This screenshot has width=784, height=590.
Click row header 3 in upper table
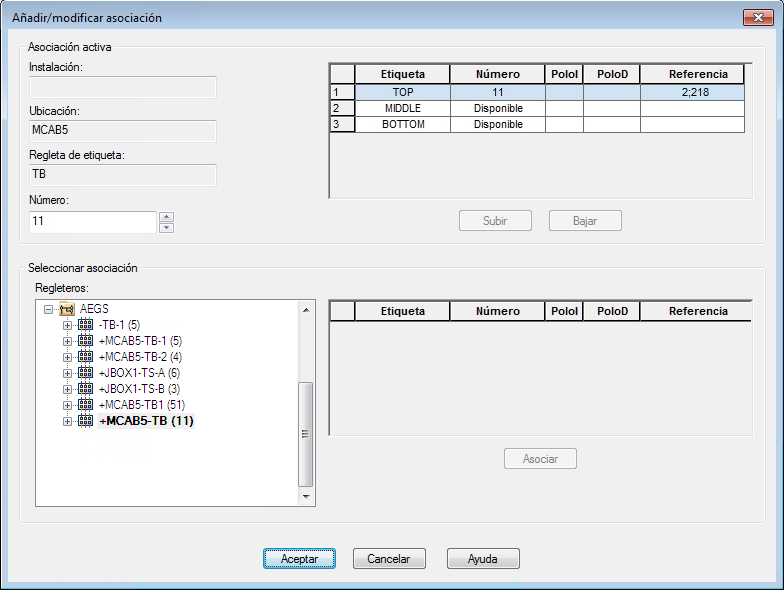point(342,124)
